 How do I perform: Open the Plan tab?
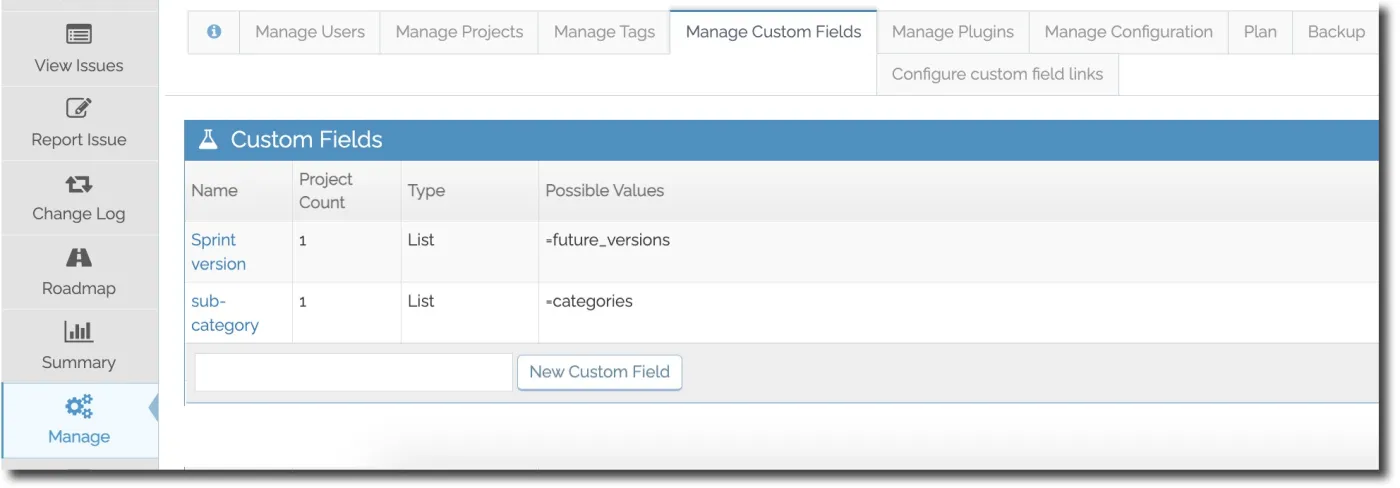(1260, 32)
